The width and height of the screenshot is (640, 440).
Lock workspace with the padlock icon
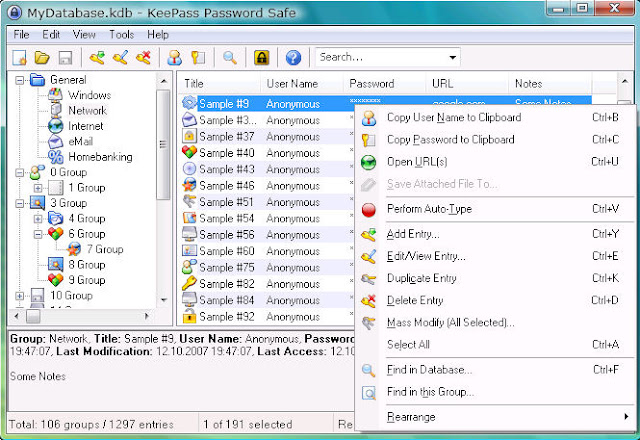tap(262, 58)
